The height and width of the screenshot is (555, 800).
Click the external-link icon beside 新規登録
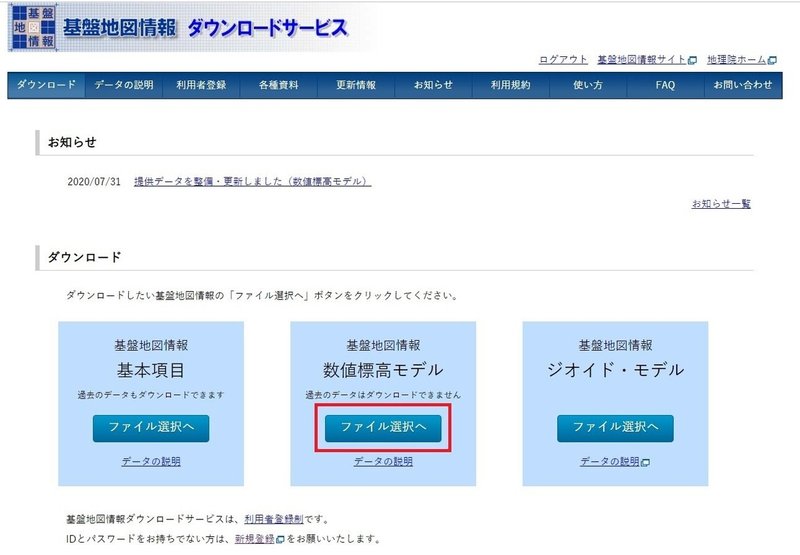pos(280,539)
